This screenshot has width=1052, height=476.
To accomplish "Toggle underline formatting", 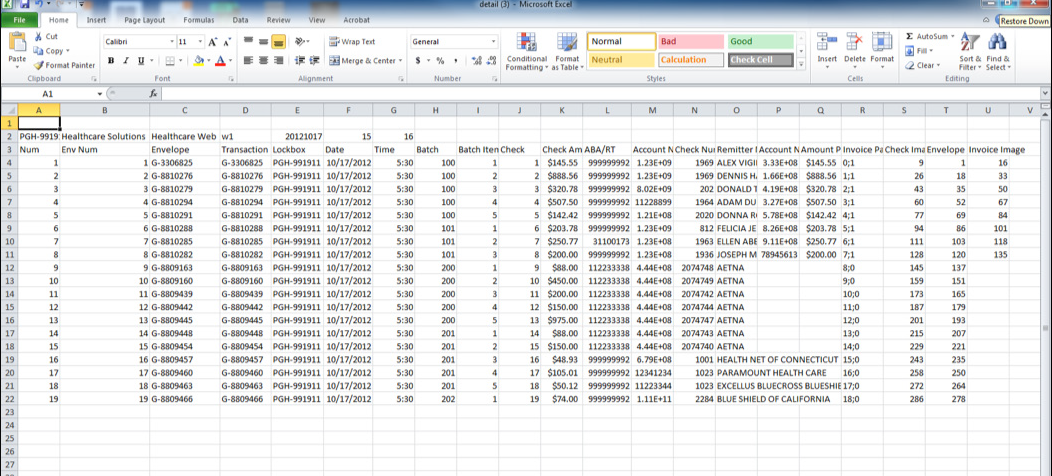I will click(x=141, y=60).
